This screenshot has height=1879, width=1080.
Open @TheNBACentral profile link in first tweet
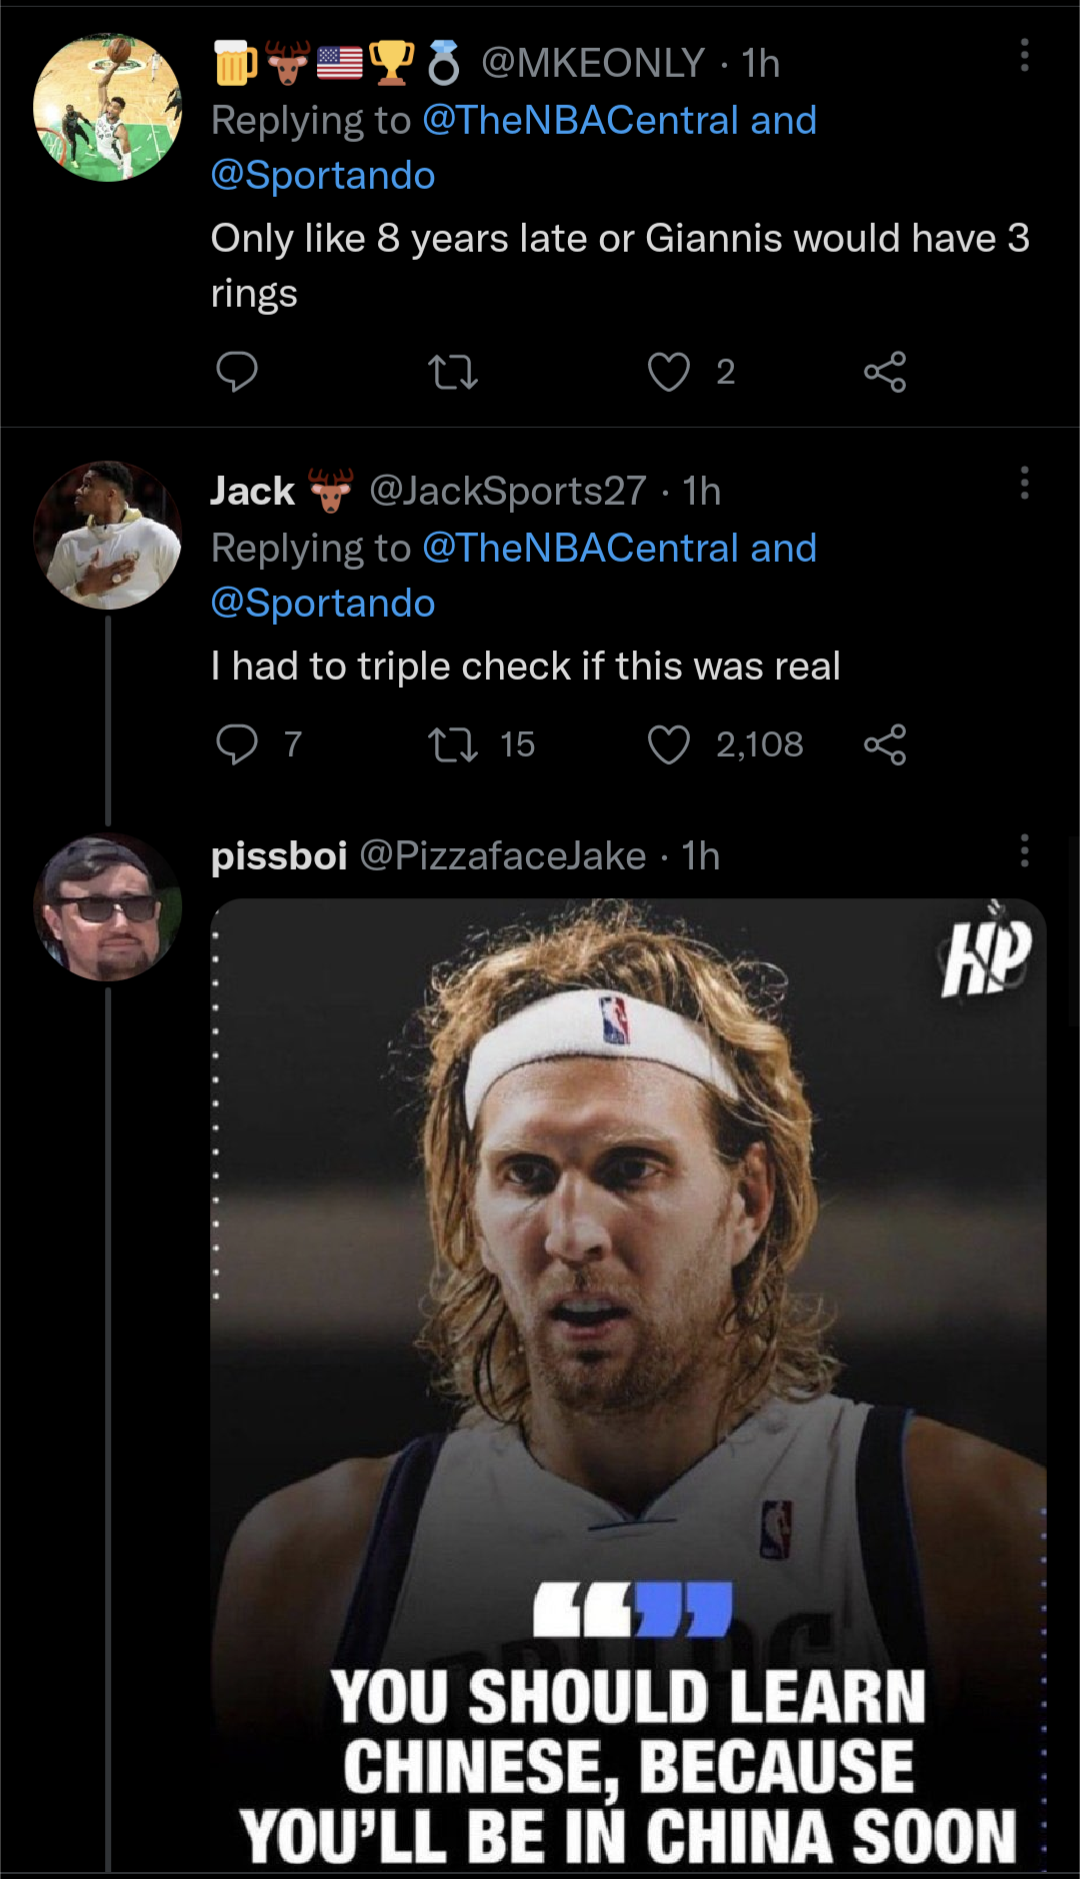click(580, 120)
